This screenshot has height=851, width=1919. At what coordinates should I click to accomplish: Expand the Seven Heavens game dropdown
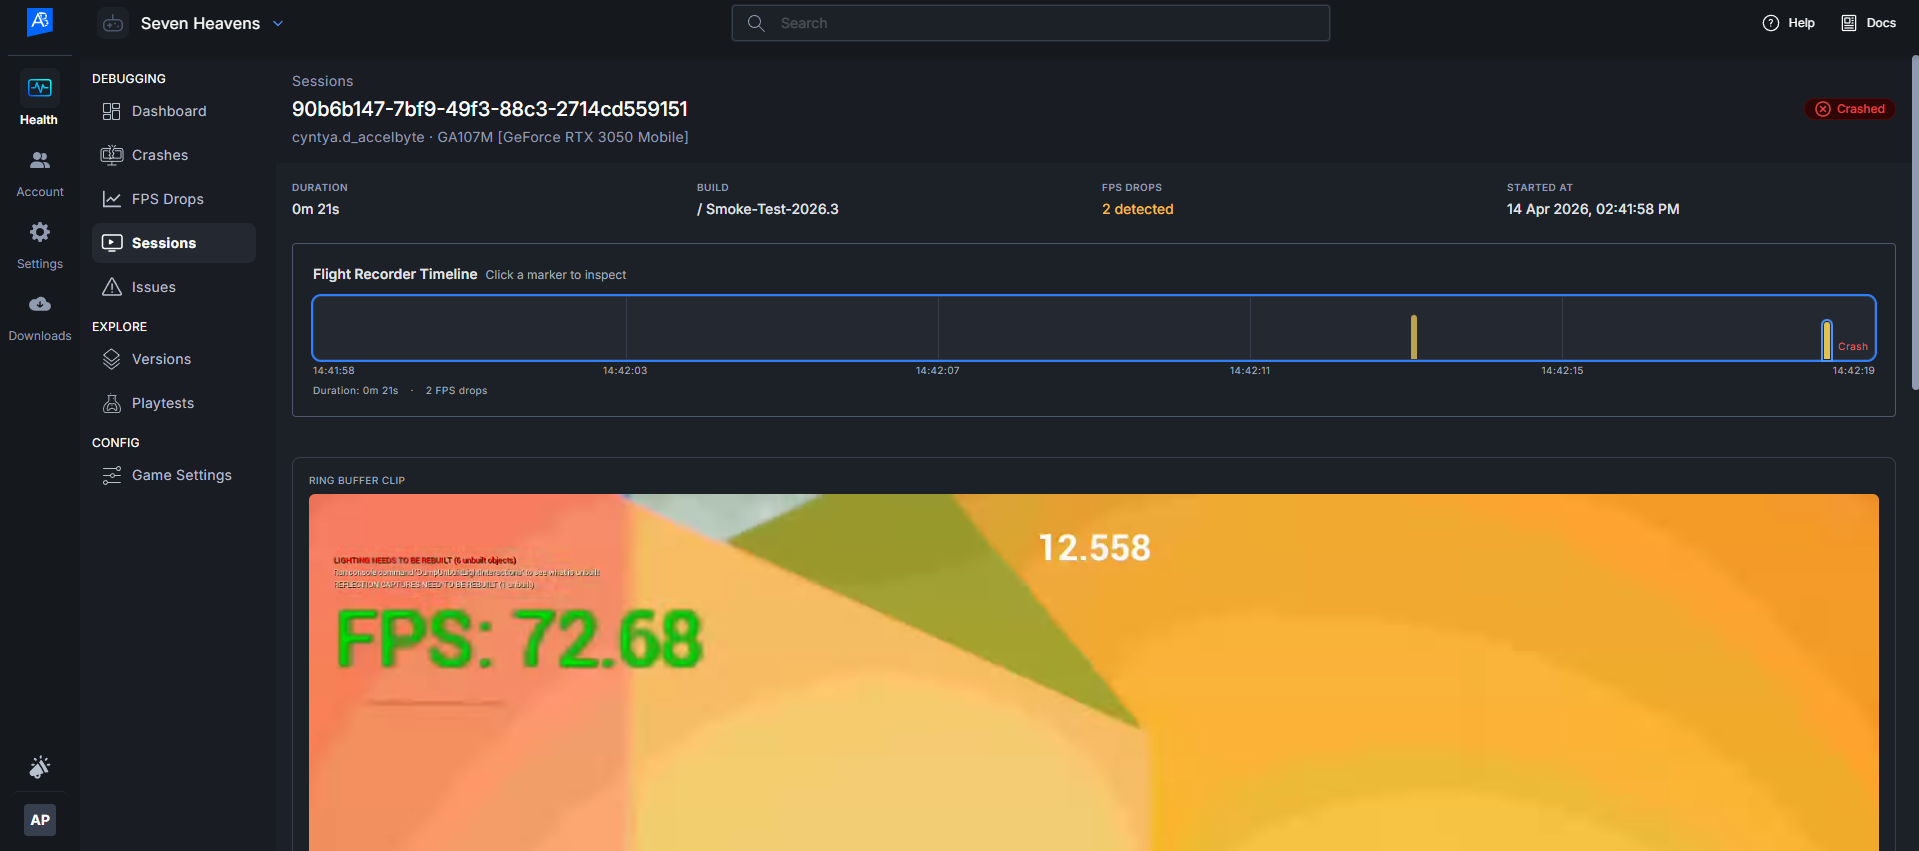pyautogui.click(x=278, y=23)
